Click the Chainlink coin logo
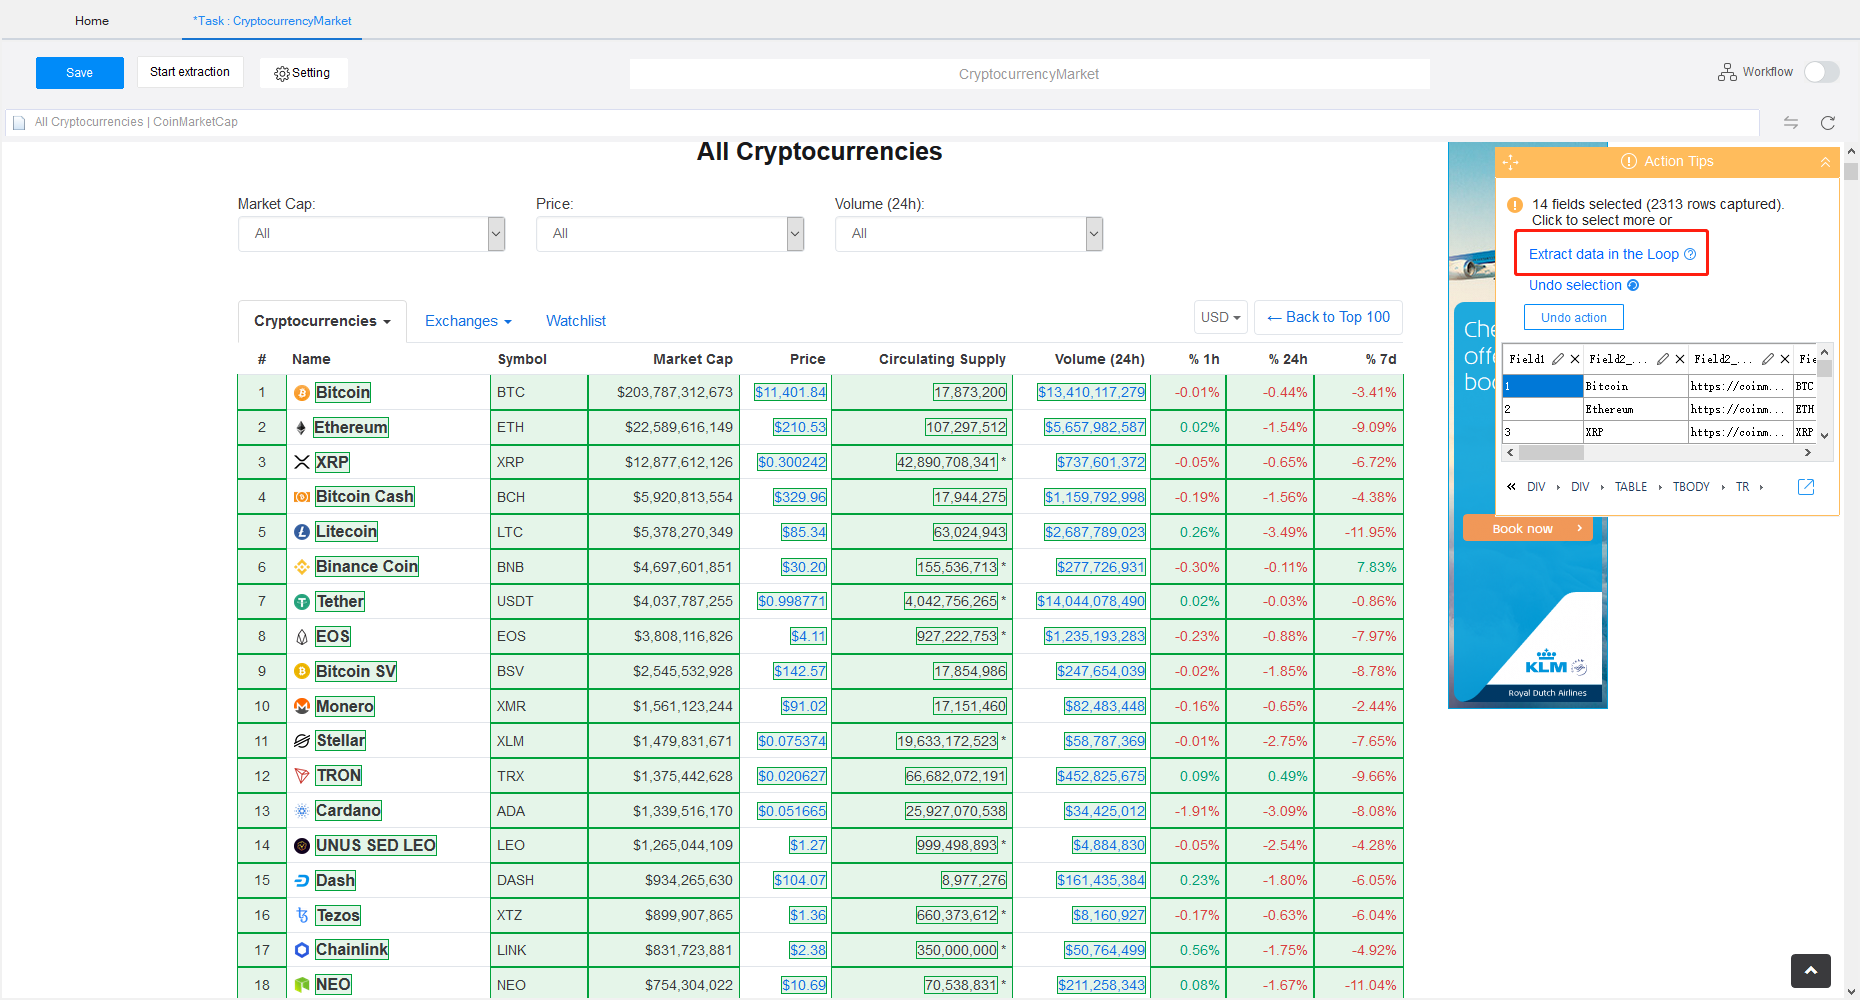This screenshot has width=1860, height=1000. 302,950
